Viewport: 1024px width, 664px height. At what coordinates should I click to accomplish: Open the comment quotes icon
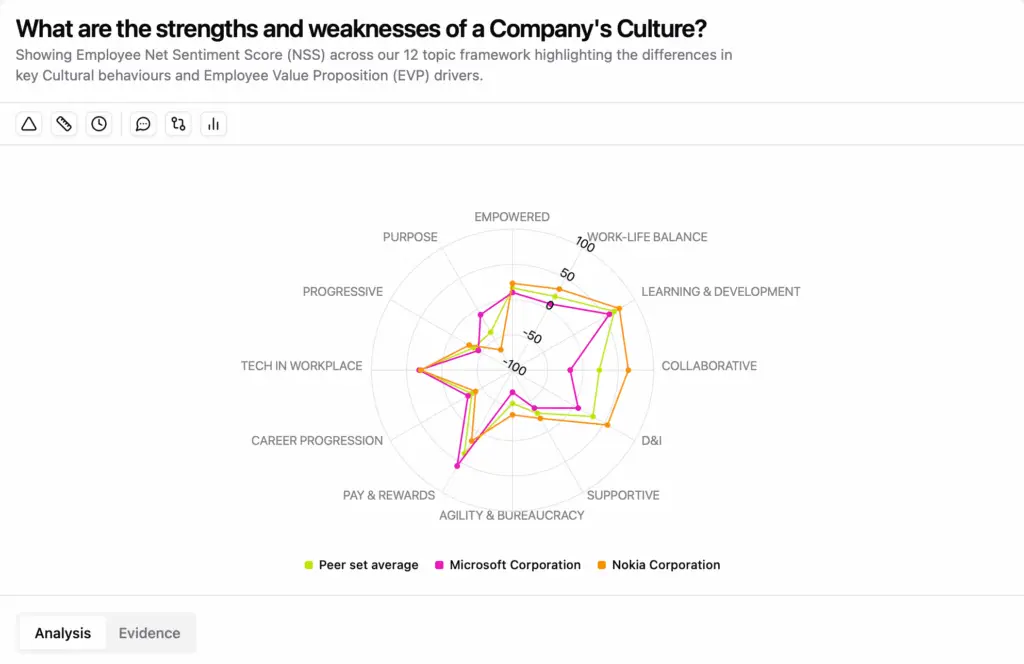tap(142, 123)
